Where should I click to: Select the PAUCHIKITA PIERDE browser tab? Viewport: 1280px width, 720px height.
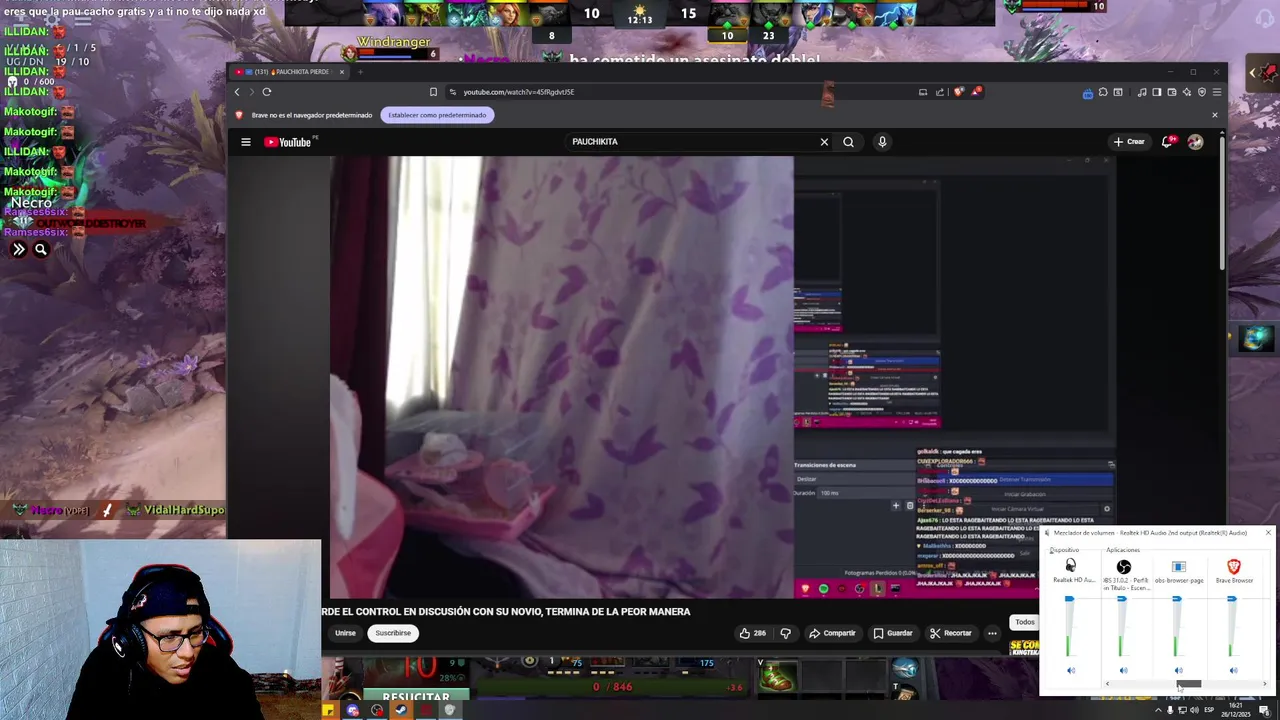(290, 72)
